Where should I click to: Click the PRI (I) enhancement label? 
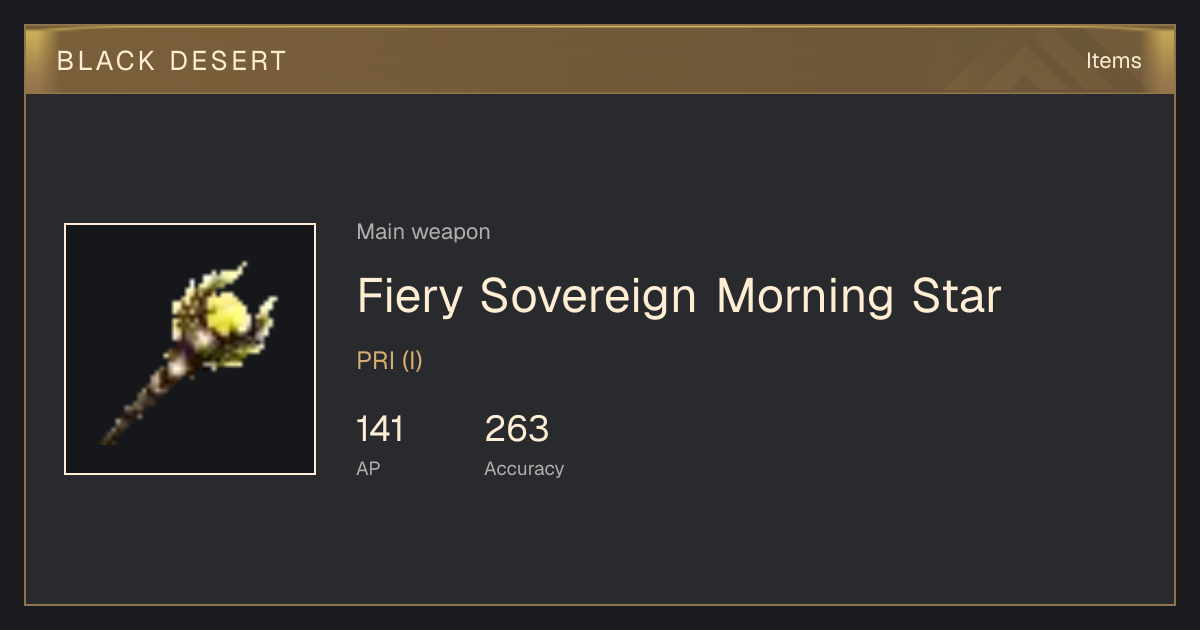[x=390, y=361]
